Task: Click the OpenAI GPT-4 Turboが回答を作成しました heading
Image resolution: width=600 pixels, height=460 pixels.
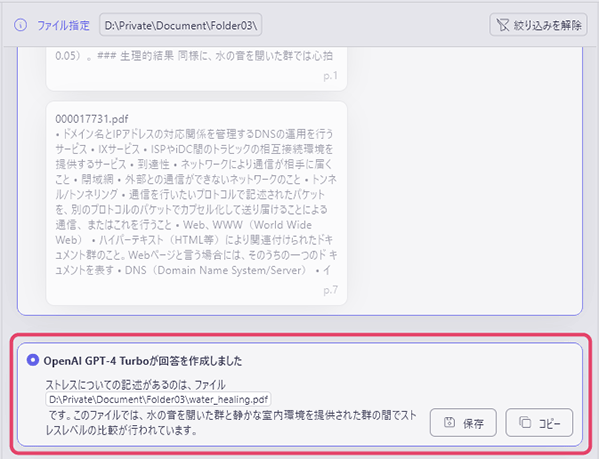Action: 143,361
